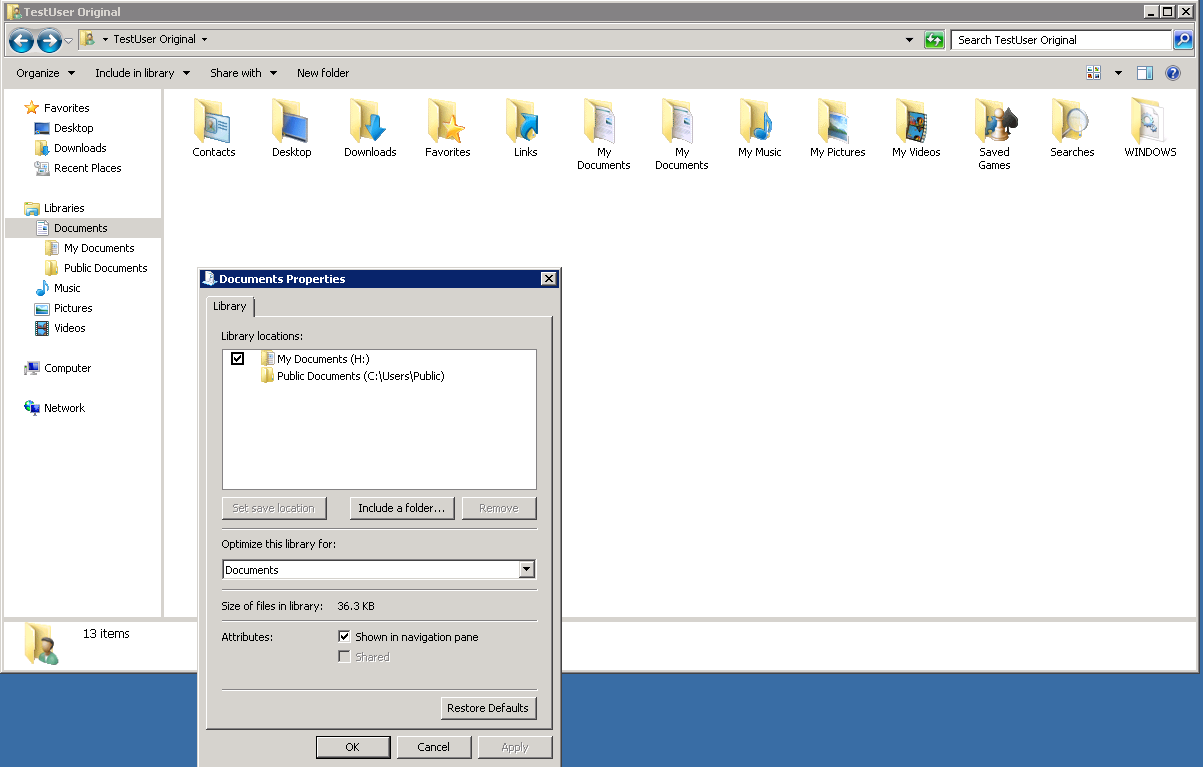Open the Favorites folder with star icon

coord(447,121)
